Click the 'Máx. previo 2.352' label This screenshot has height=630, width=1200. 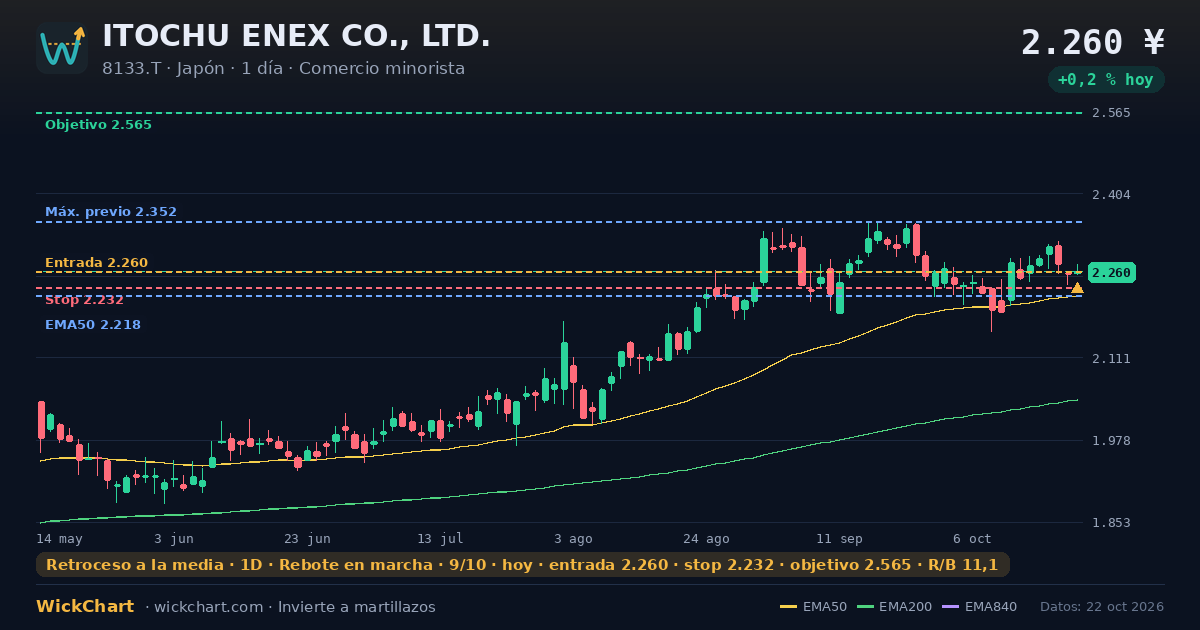pyautogui.click(x=111, y=212)
